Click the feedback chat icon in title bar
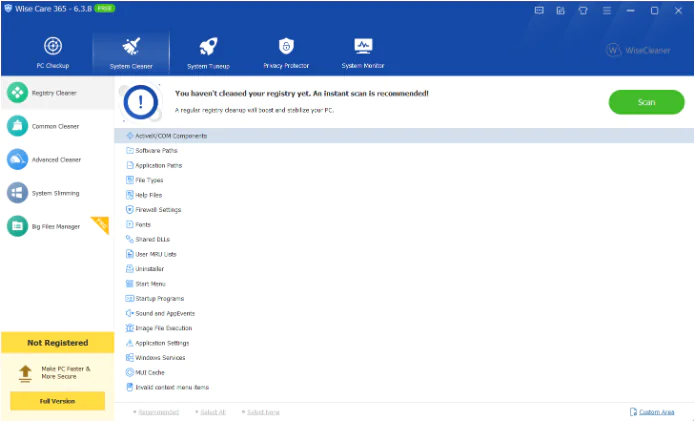Screen dimensions: 695x425 [539, 10]
